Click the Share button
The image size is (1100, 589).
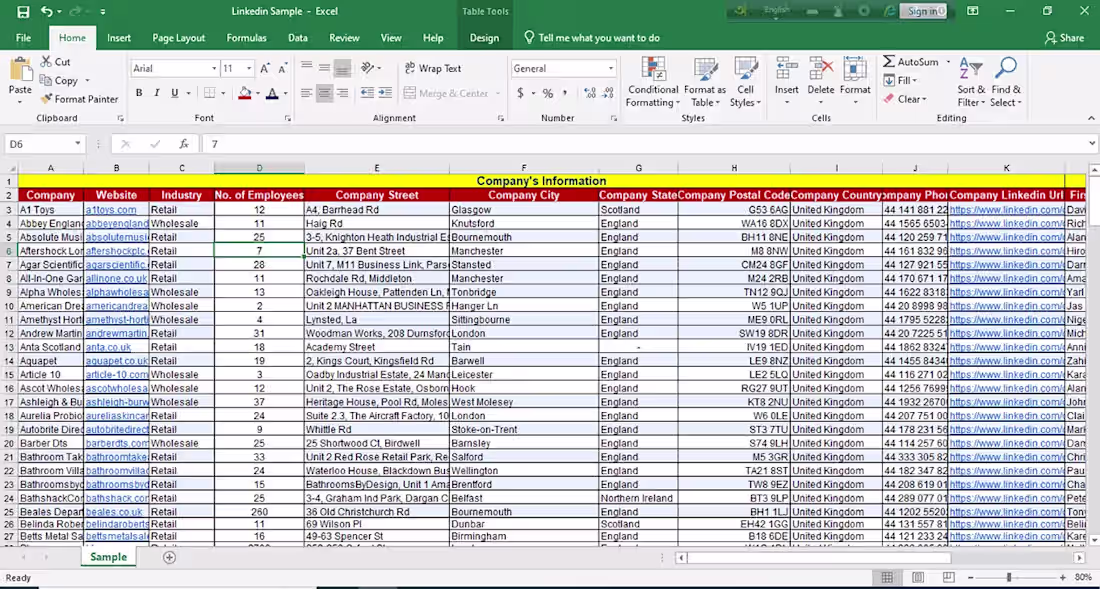point(1064,38)
